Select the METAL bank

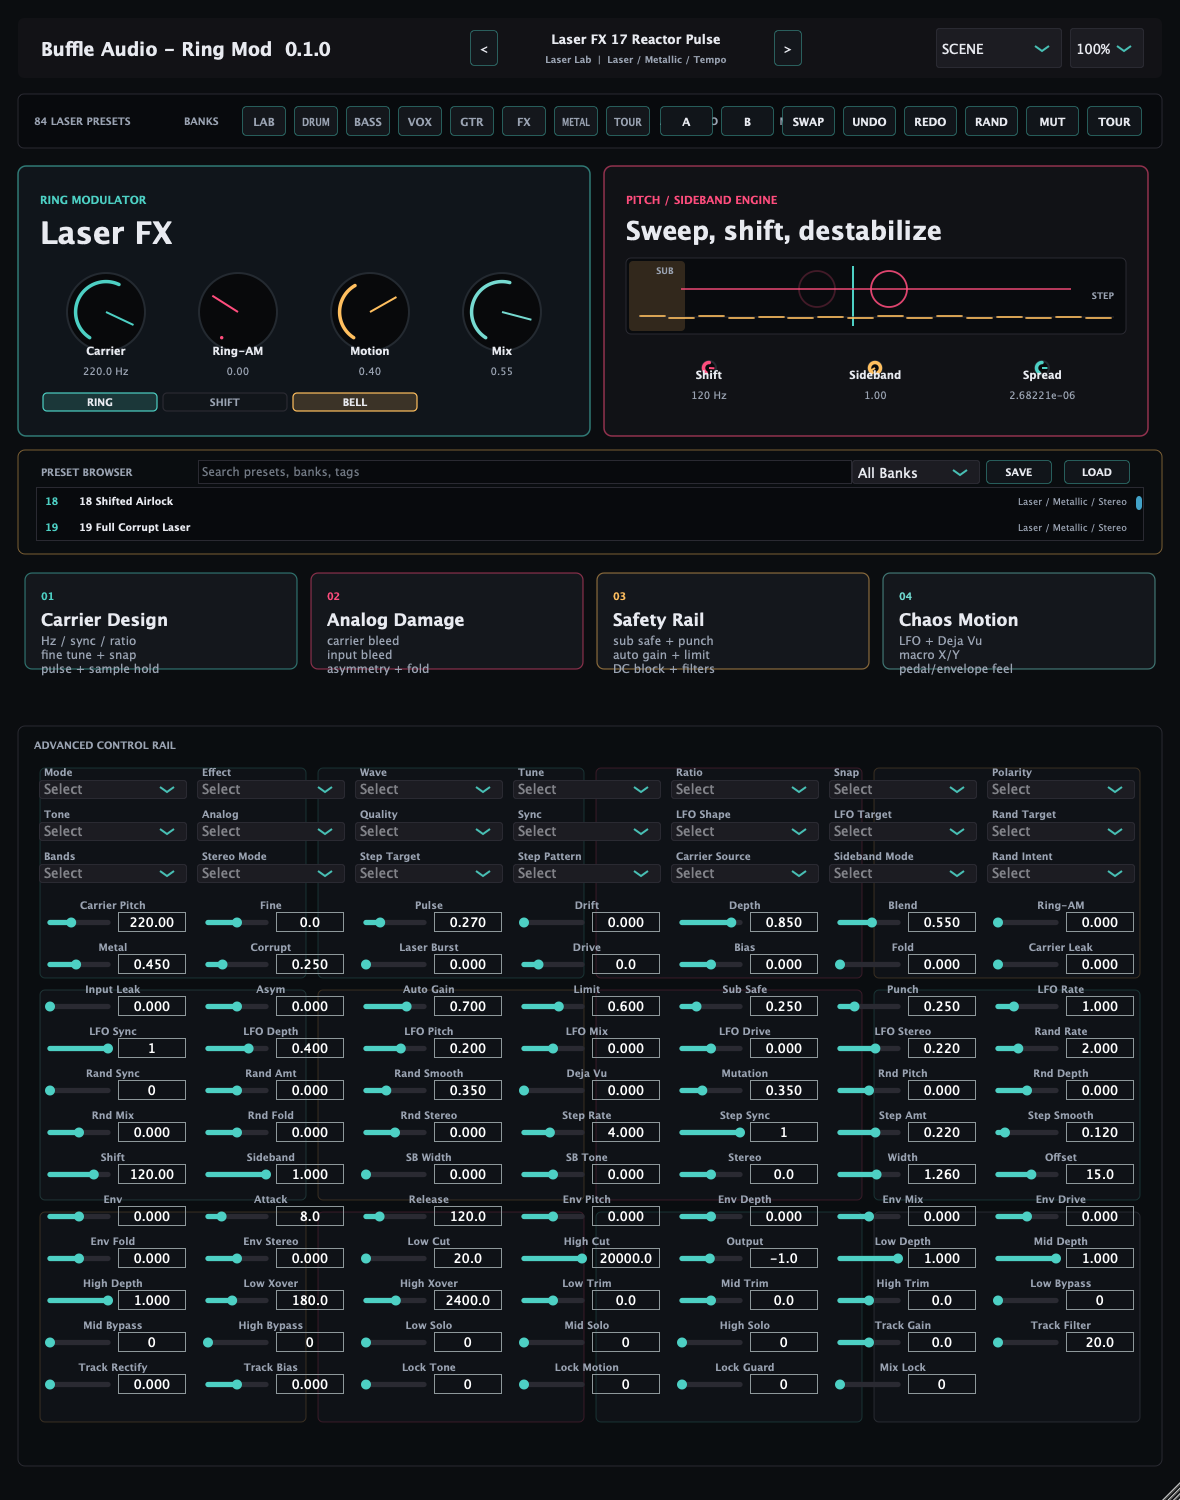tap(576, 122)
